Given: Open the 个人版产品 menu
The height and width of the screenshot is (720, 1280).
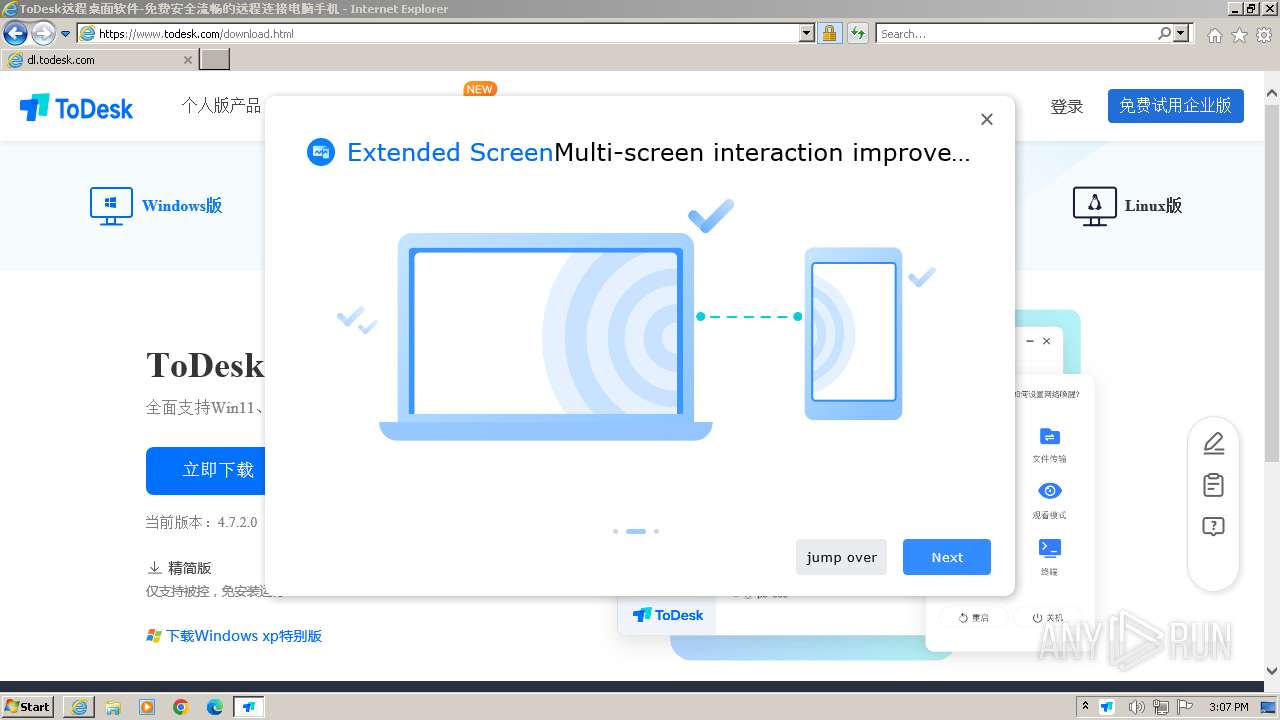Looking at the screenshot, I should pos(221,105).
